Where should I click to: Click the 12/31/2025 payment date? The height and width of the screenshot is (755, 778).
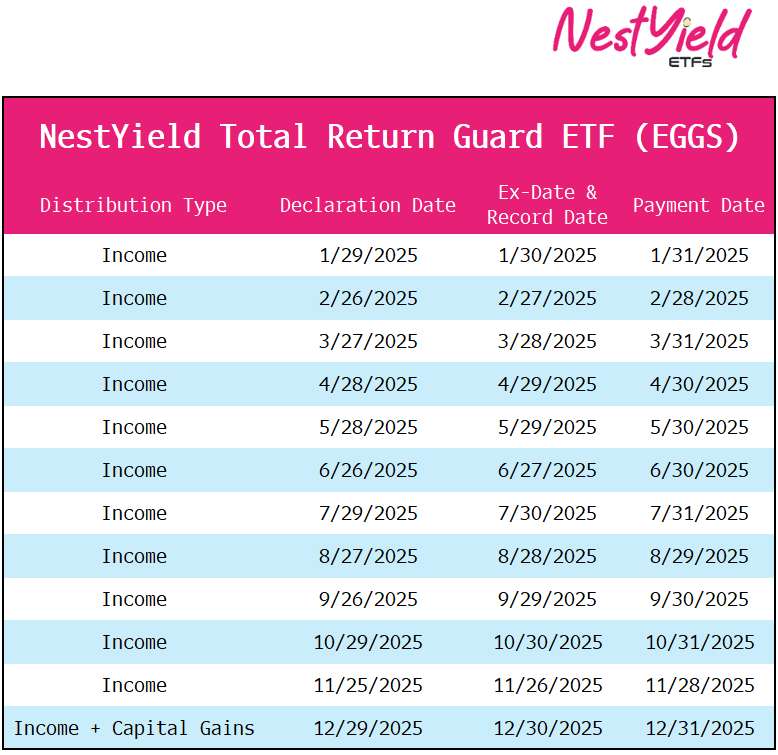[700, 728]
